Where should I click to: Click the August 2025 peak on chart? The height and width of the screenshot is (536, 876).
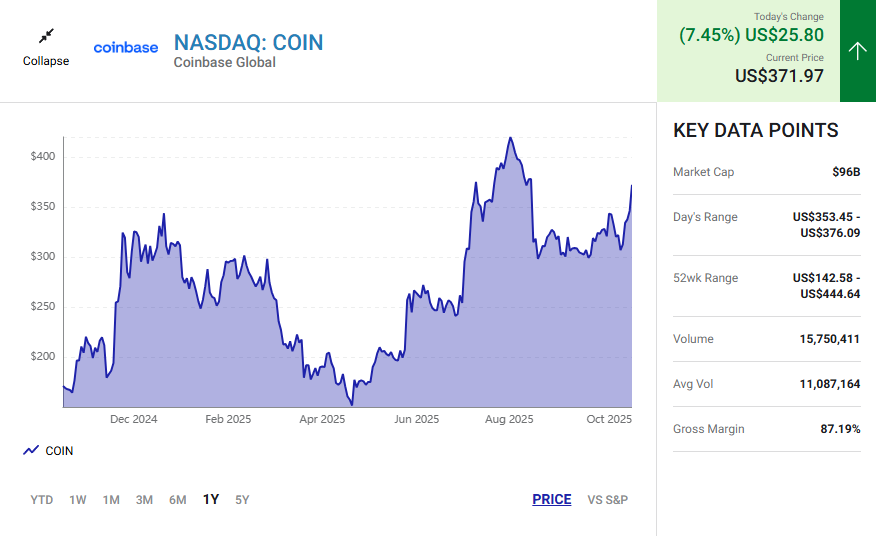(511, 139)
